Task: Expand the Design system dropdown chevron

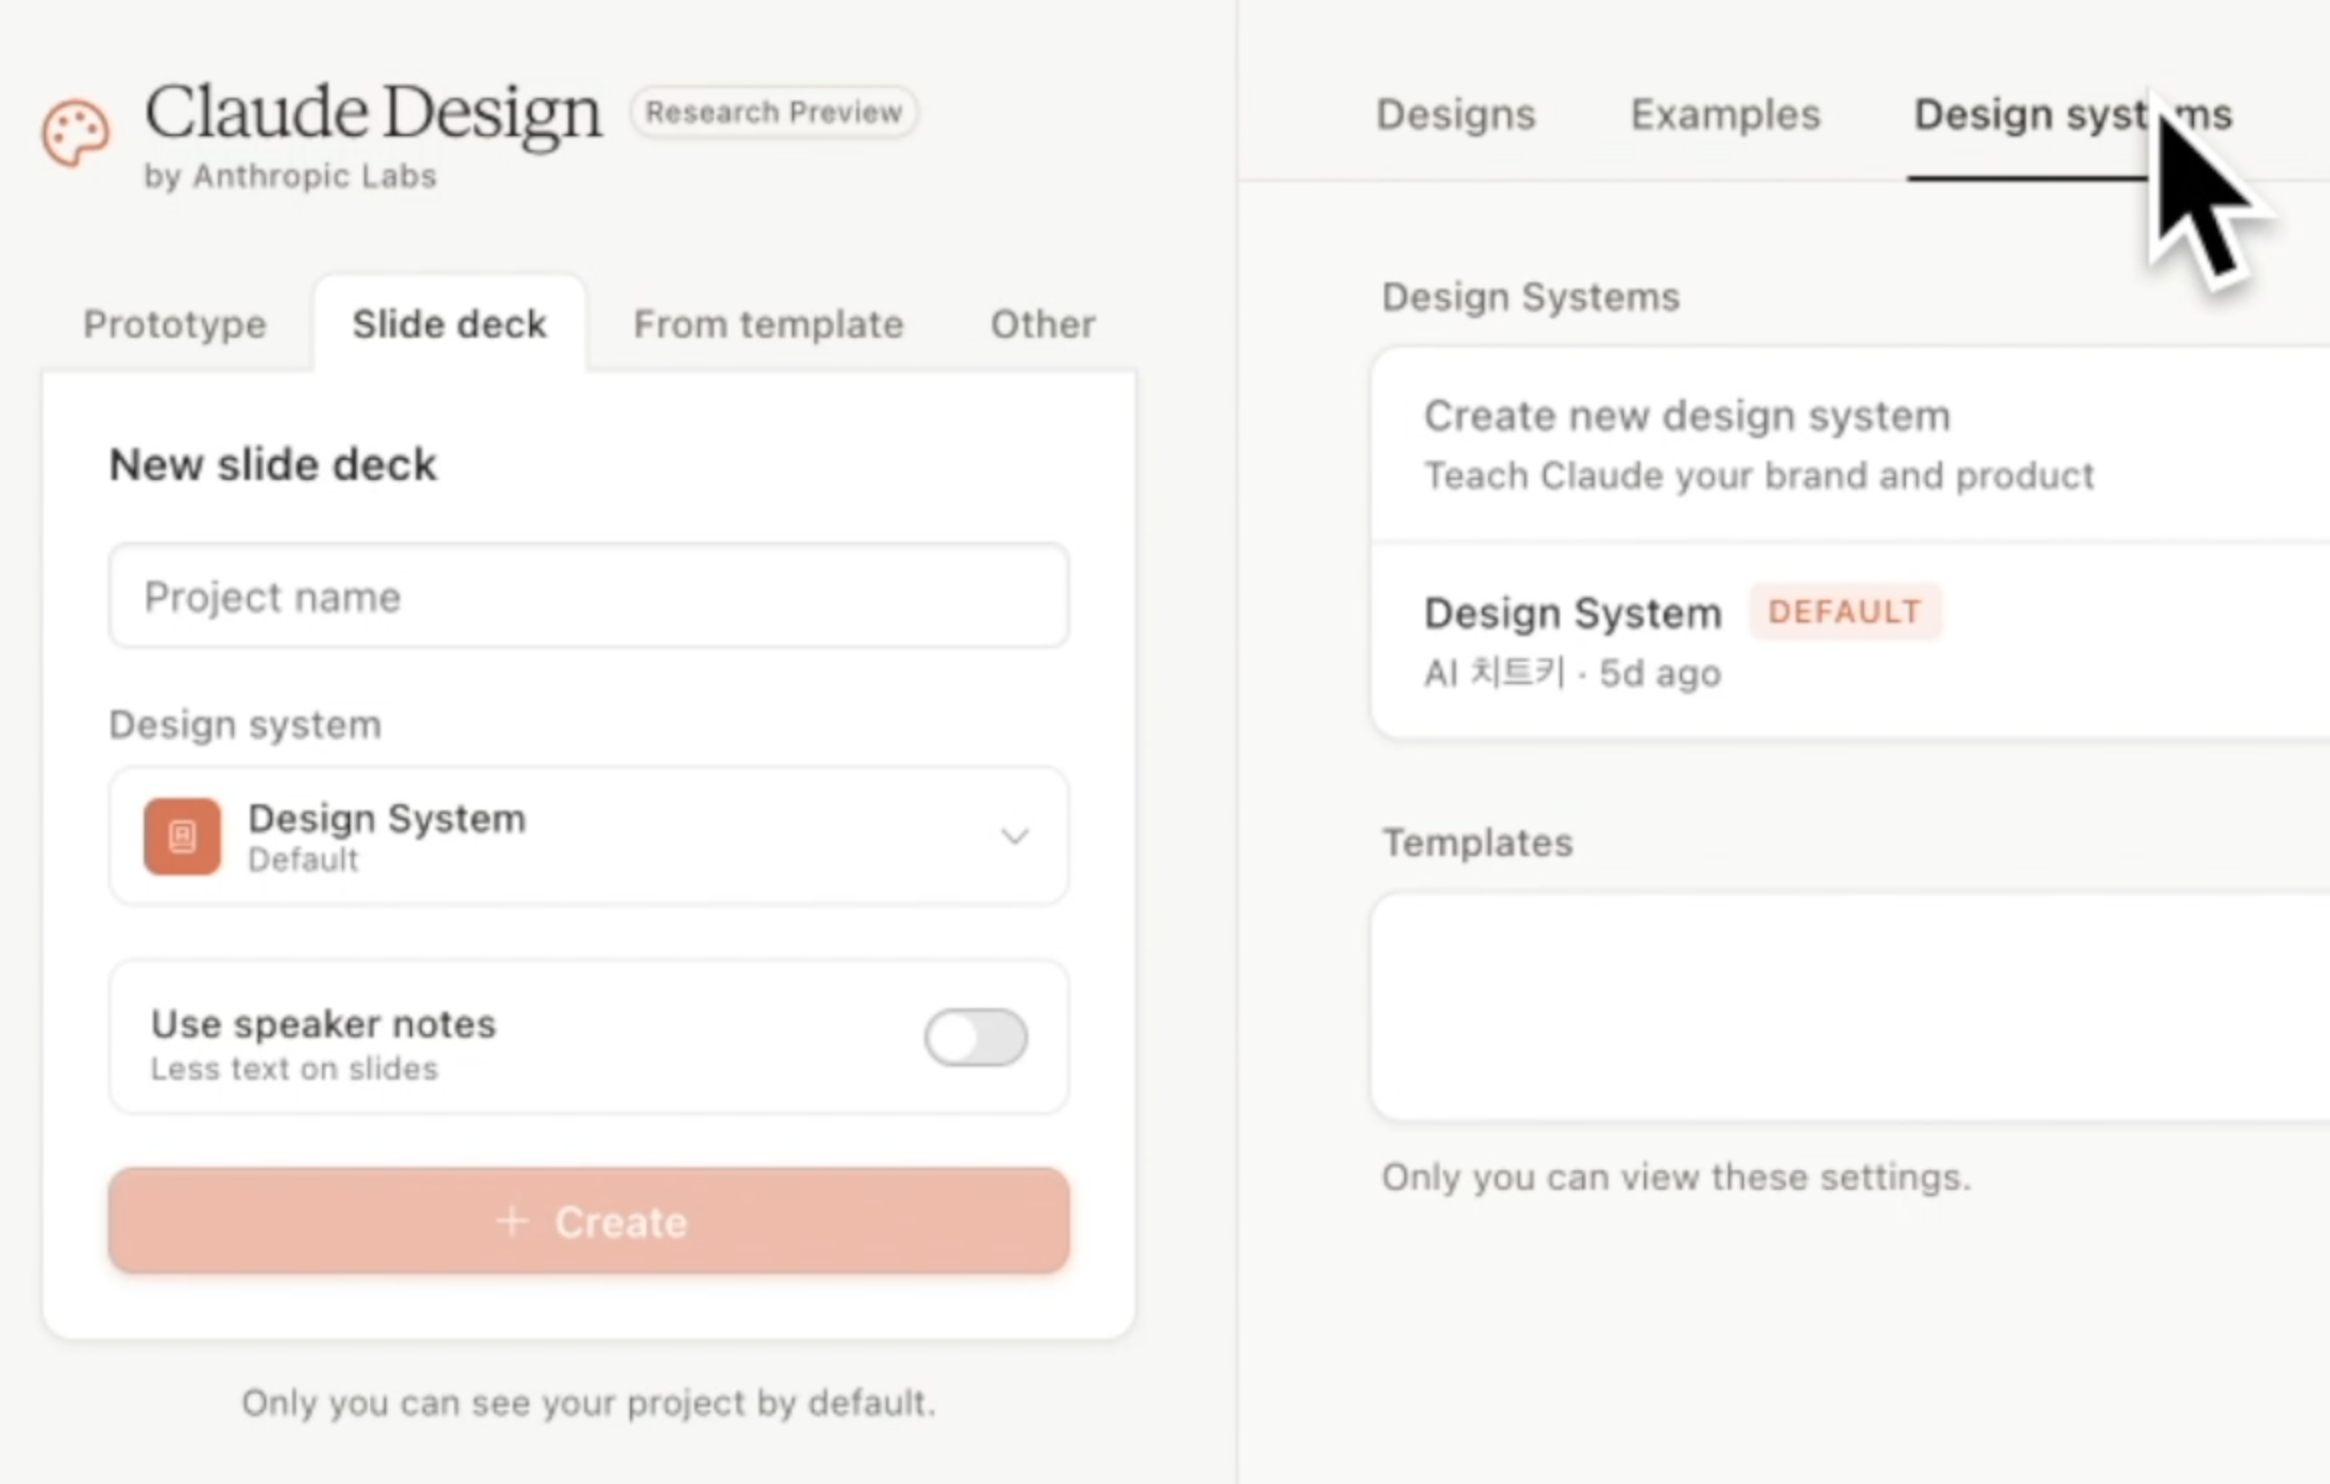Action: coord(1015,836)
